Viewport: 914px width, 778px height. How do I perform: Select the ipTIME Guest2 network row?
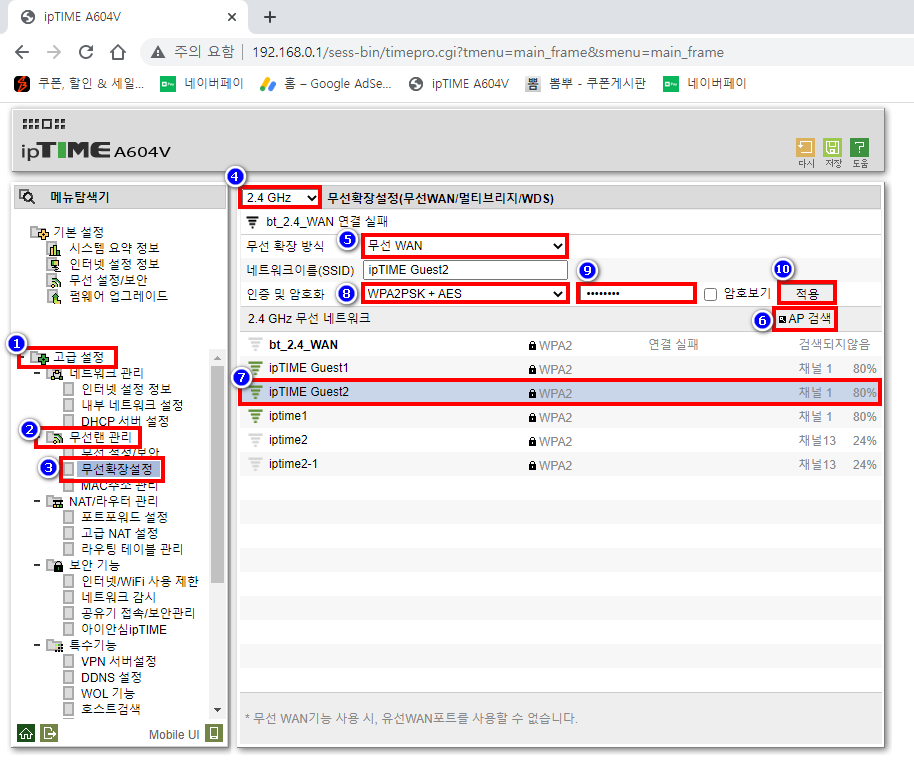560,393
